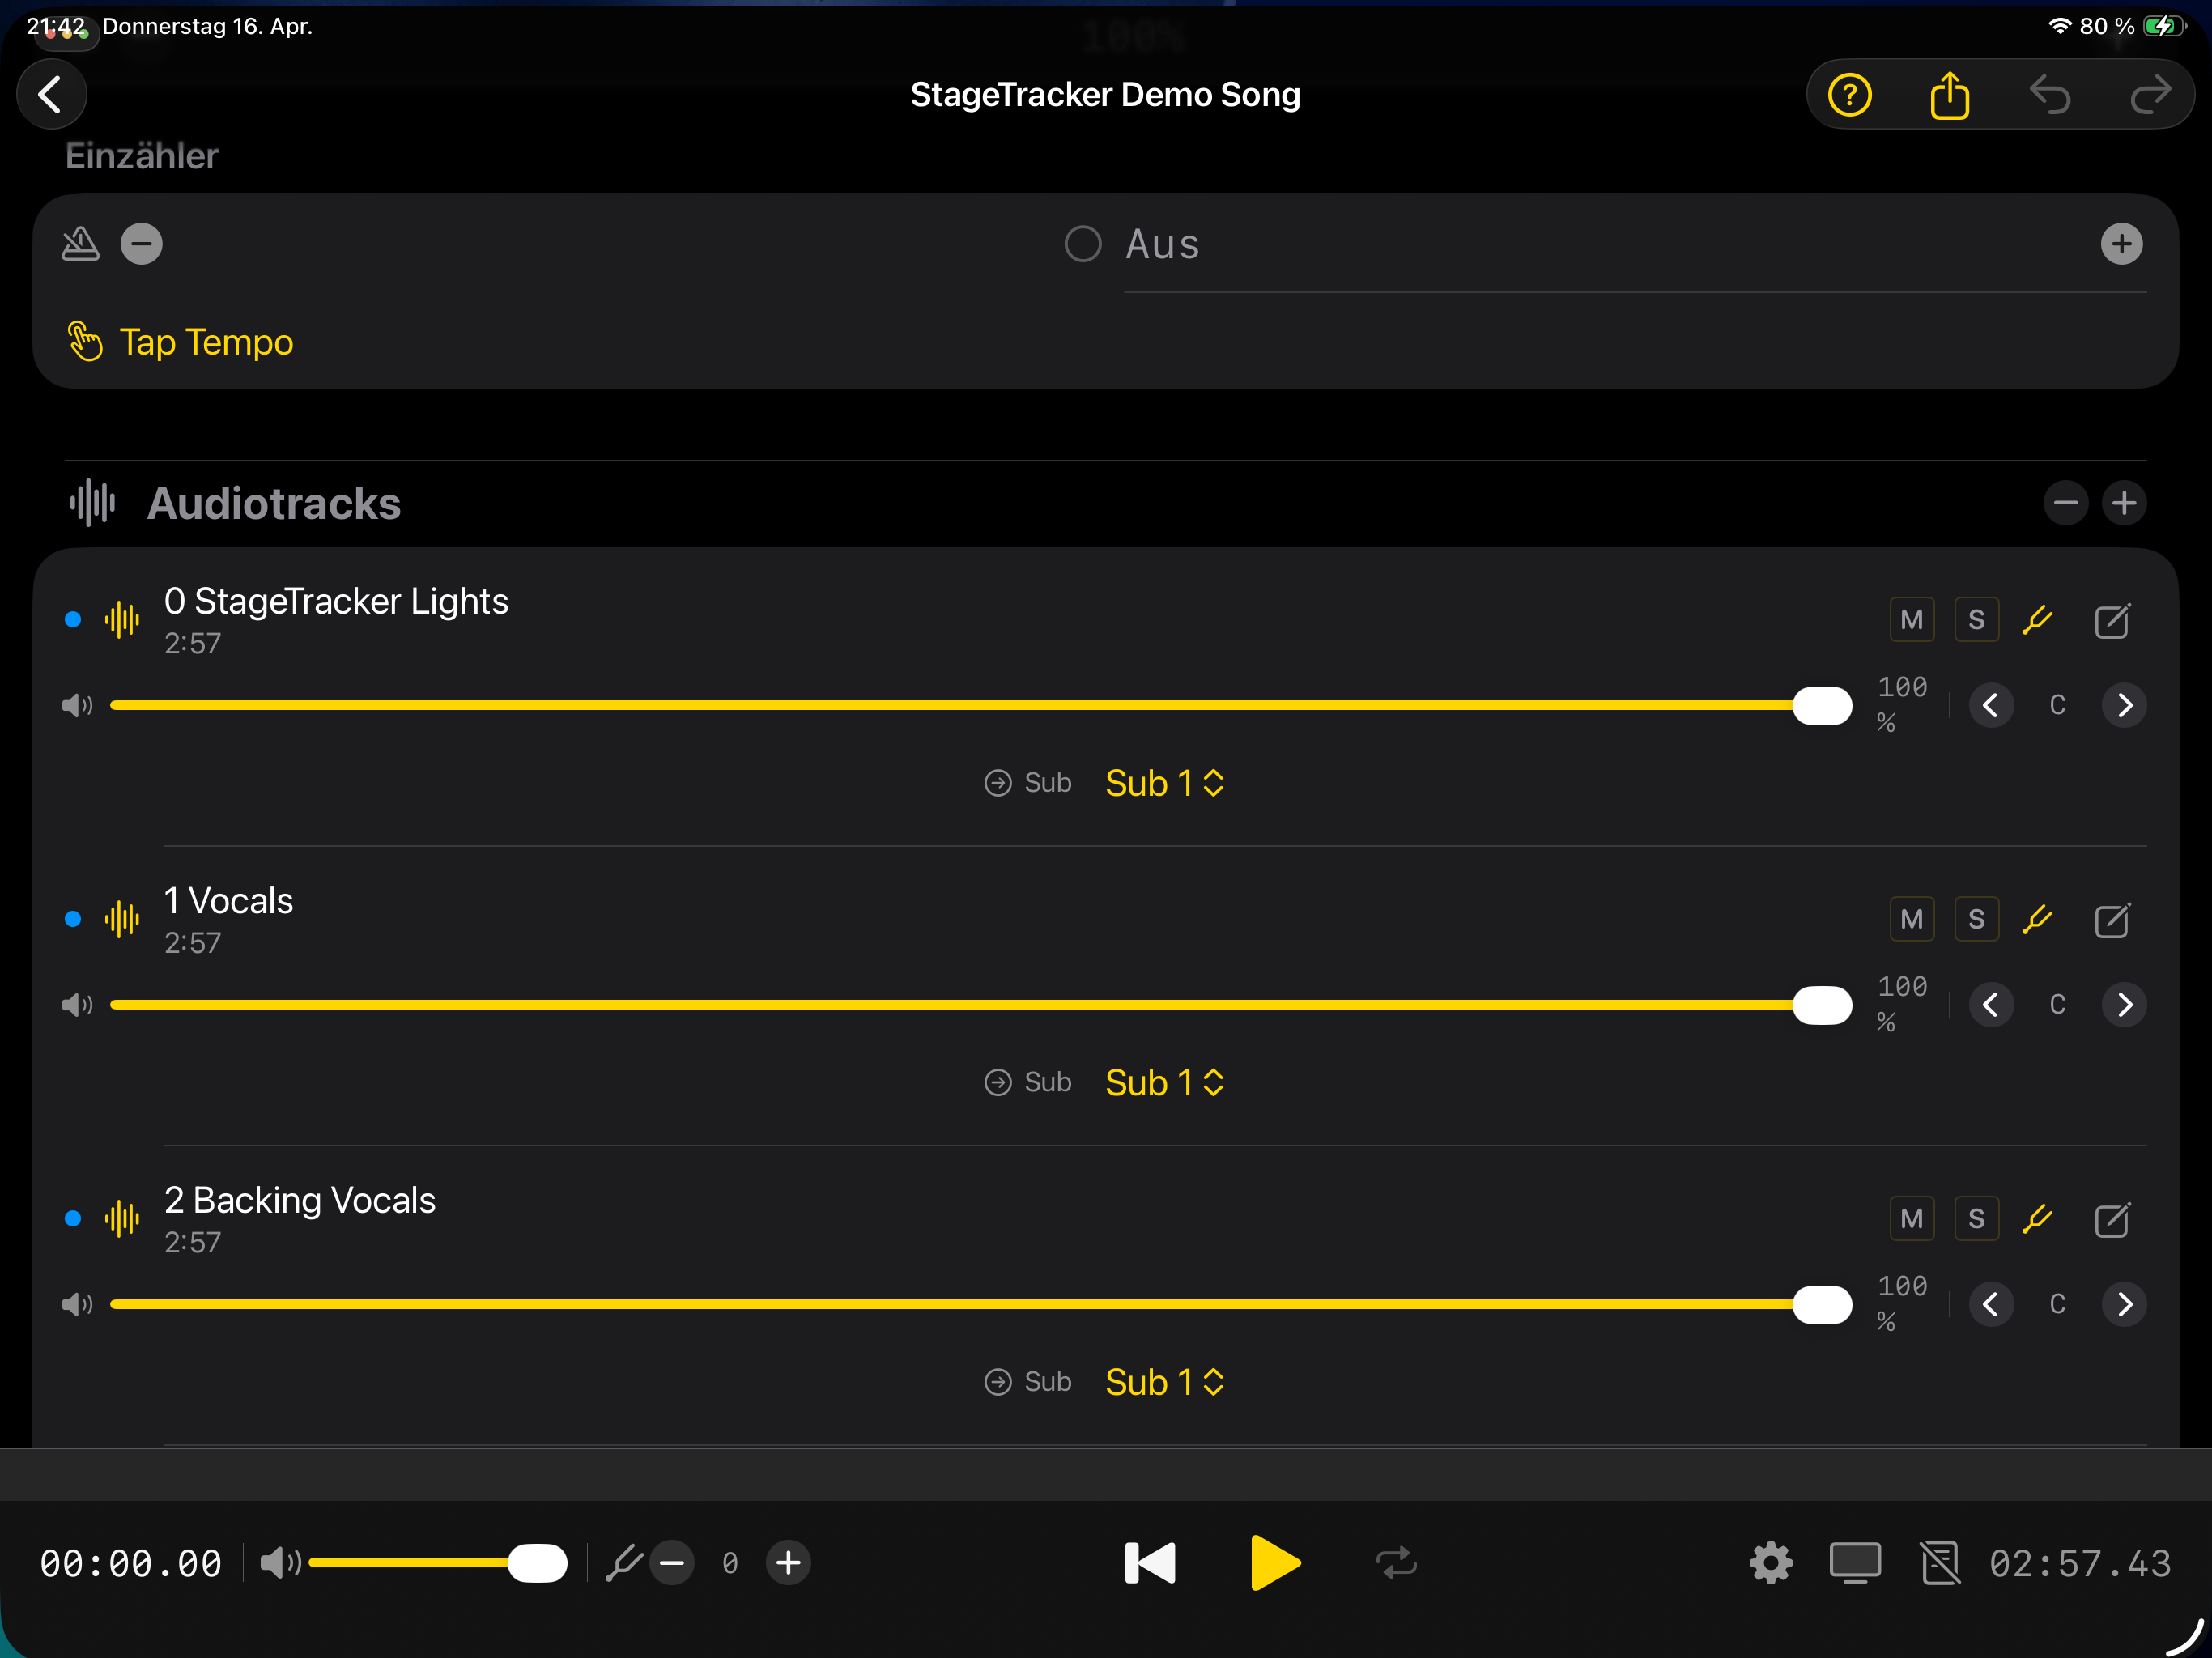This screenshot has height=1658, width=2212.
Task: Pan 2 Backing Vocals track left
Action: (x=1990, y=1304)
